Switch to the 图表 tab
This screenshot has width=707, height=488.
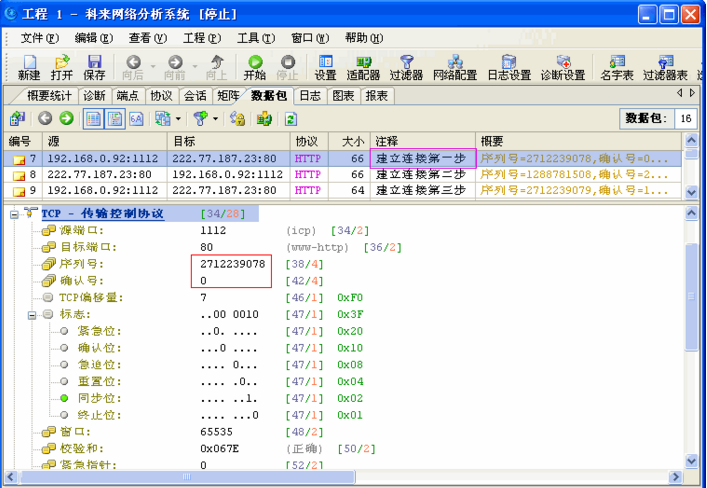coord(344,96)
